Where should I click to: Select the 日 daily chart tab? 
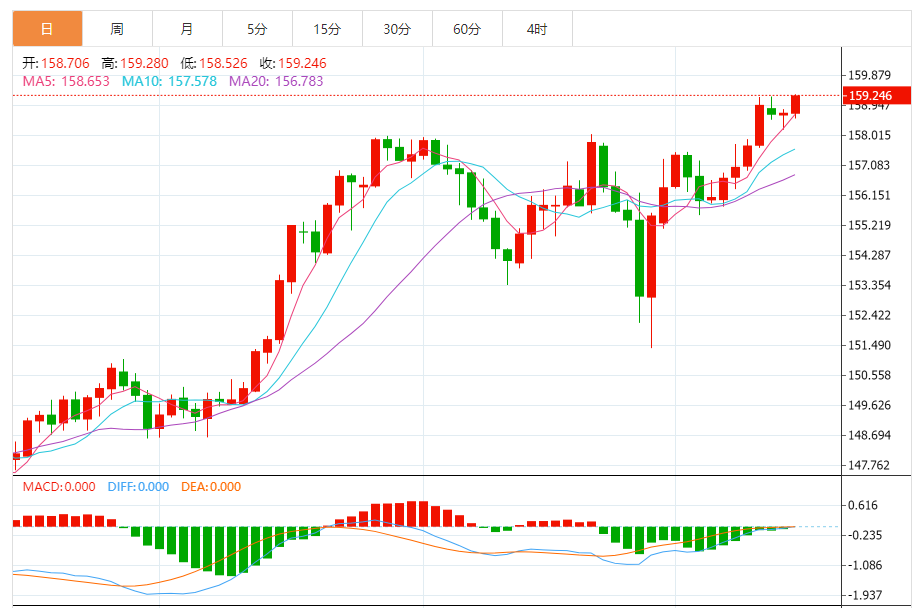48,28
